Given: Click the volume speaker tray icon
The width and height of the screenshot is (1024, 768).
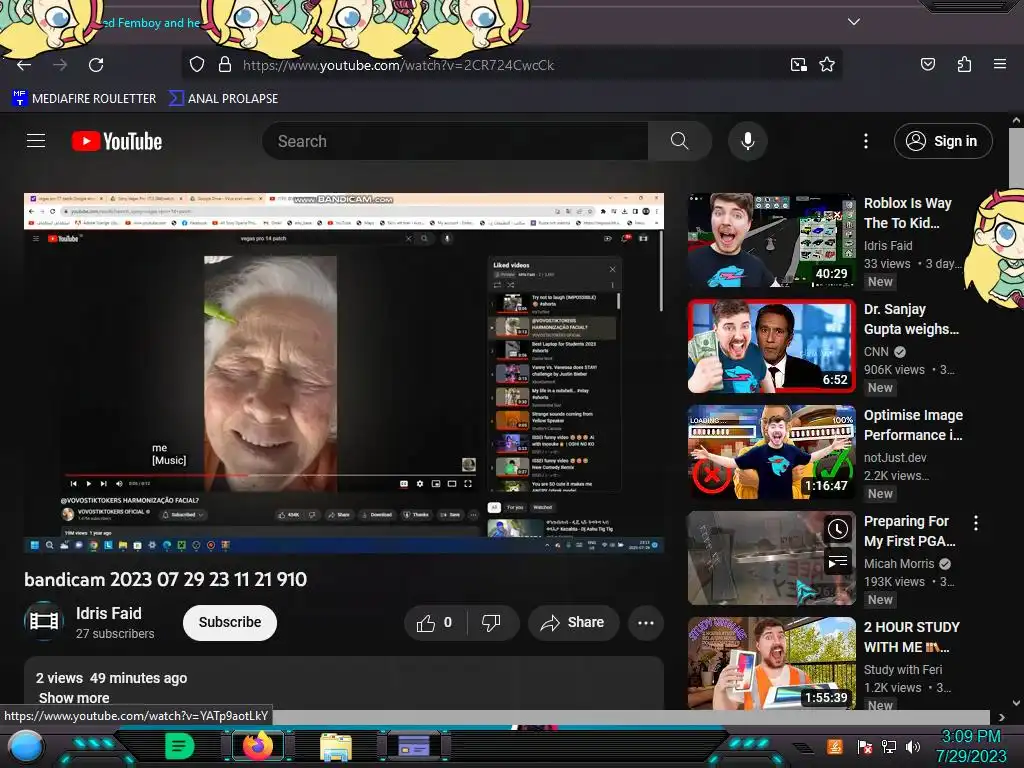Looking at the screenshot, I should coord(912,746).
